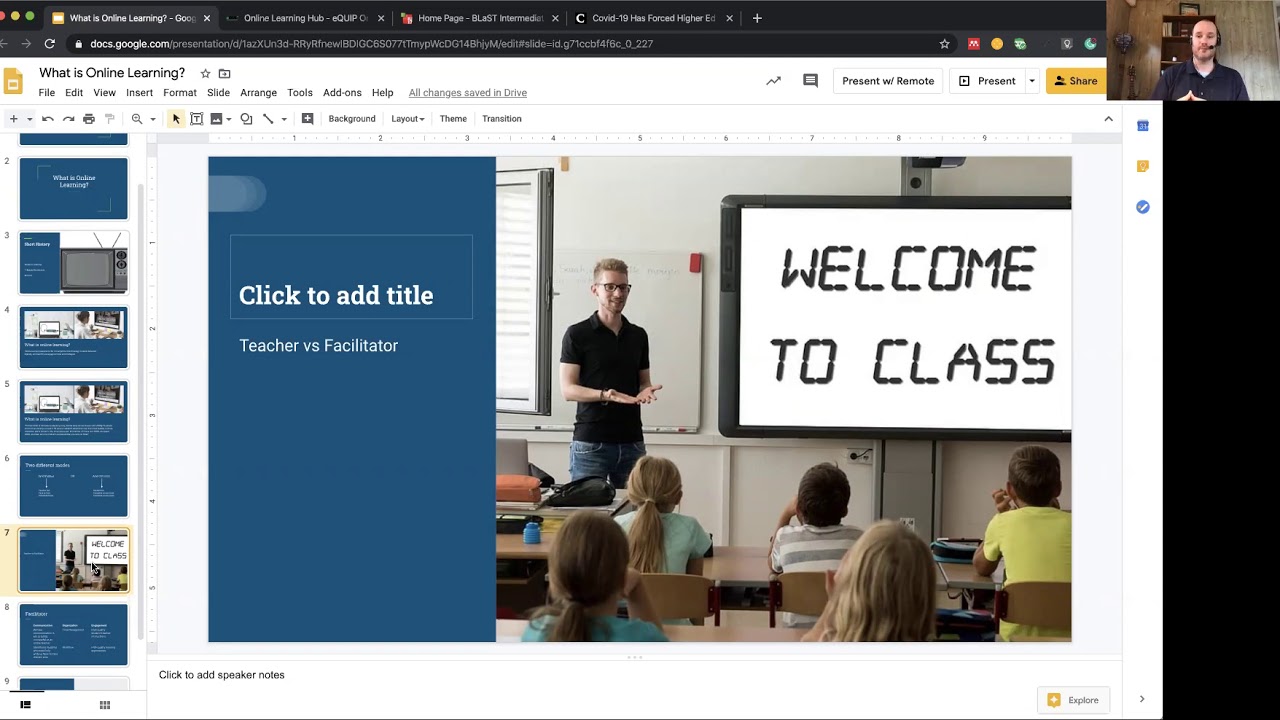Open the Present options dropdown arrow
Image resolution: width=1280 pixels, height=720 pixels.
click(x=1031, y=81)
